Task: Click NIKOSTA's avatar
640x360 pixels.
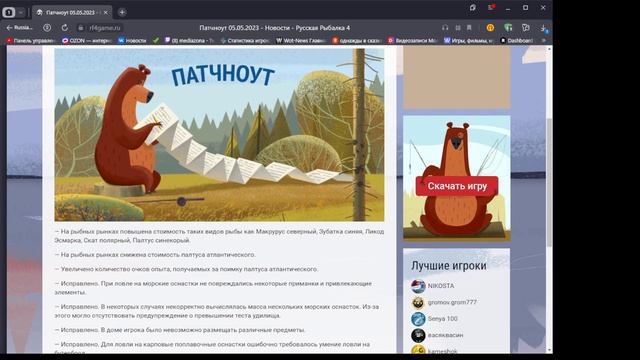Action: 418,286
